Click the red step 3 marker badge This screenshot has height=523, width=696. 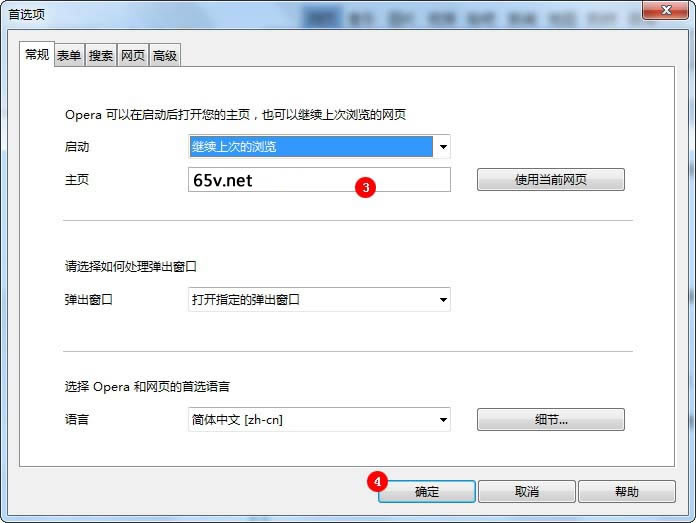tap(365, 187)
